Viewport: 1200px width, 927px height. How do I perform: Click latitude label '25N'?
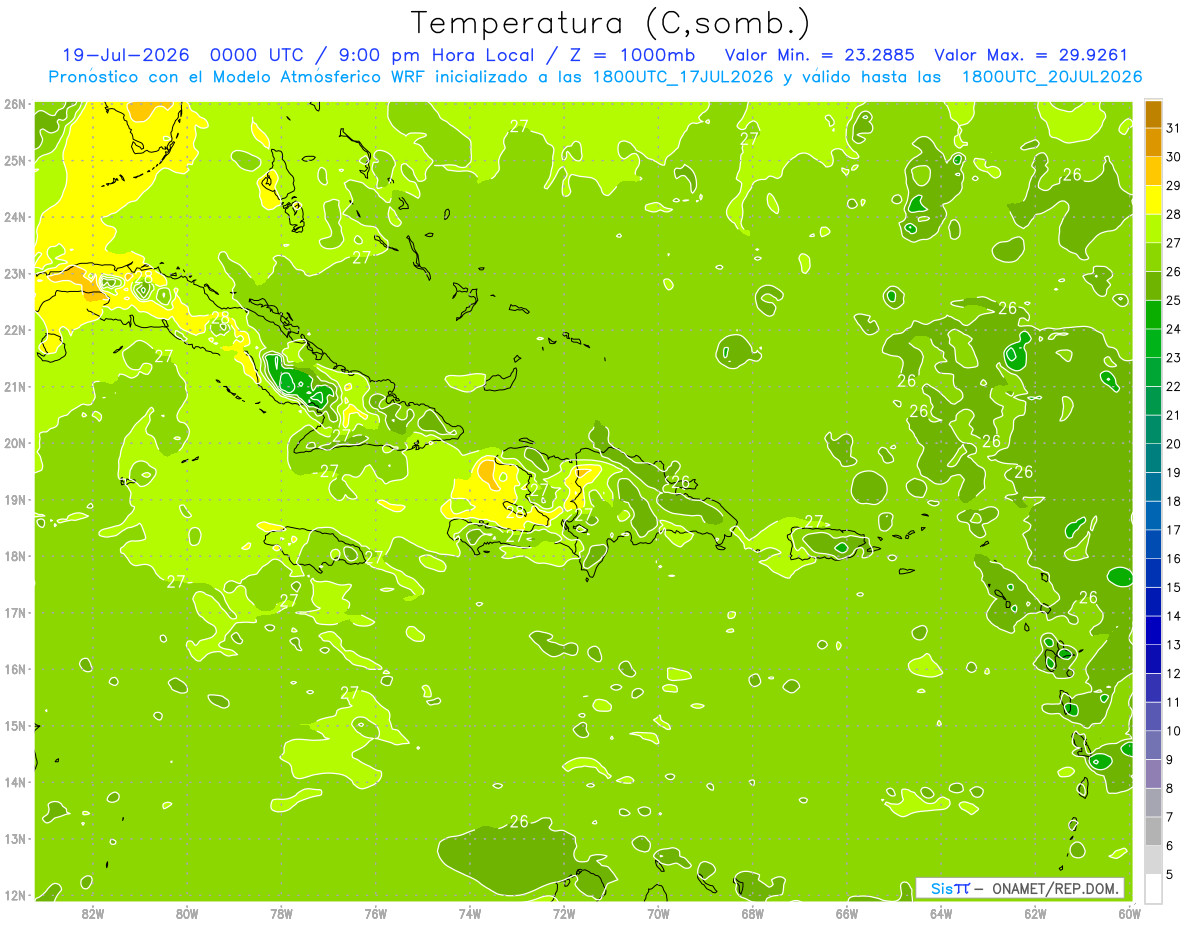tap(15, 160)
